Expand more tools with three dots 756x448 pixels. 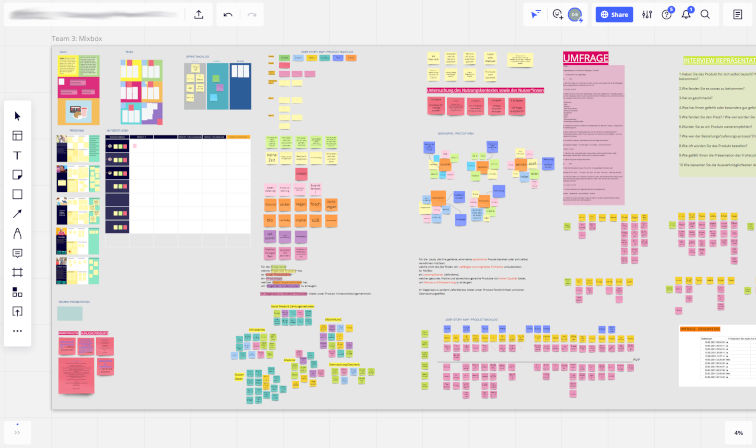pyautogui.click(x=17, y=331)
